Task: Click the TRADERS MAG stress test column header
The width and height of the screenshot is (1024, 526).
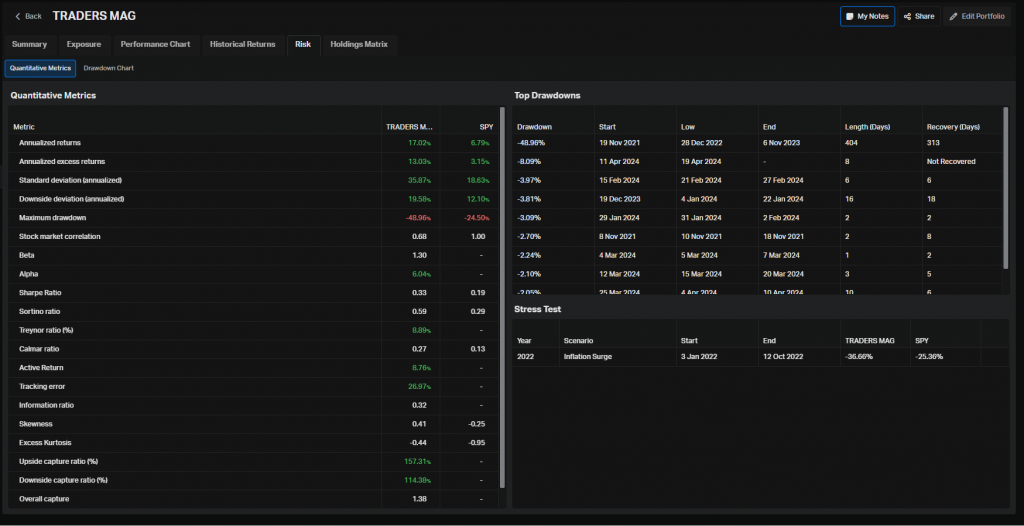Action: click(869, 340)
